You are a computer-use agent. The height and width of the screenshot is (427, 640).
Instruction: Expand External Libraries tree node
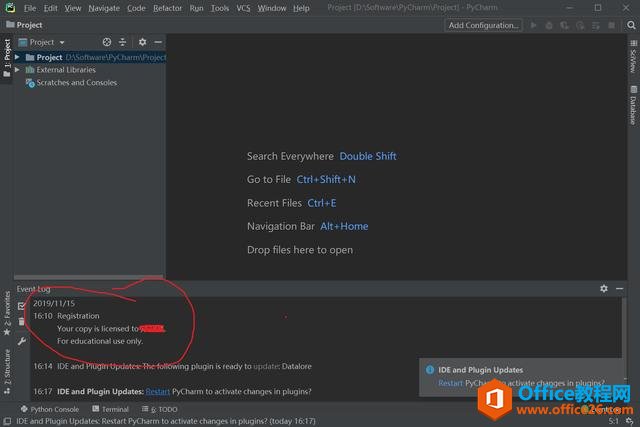point(17,70)
